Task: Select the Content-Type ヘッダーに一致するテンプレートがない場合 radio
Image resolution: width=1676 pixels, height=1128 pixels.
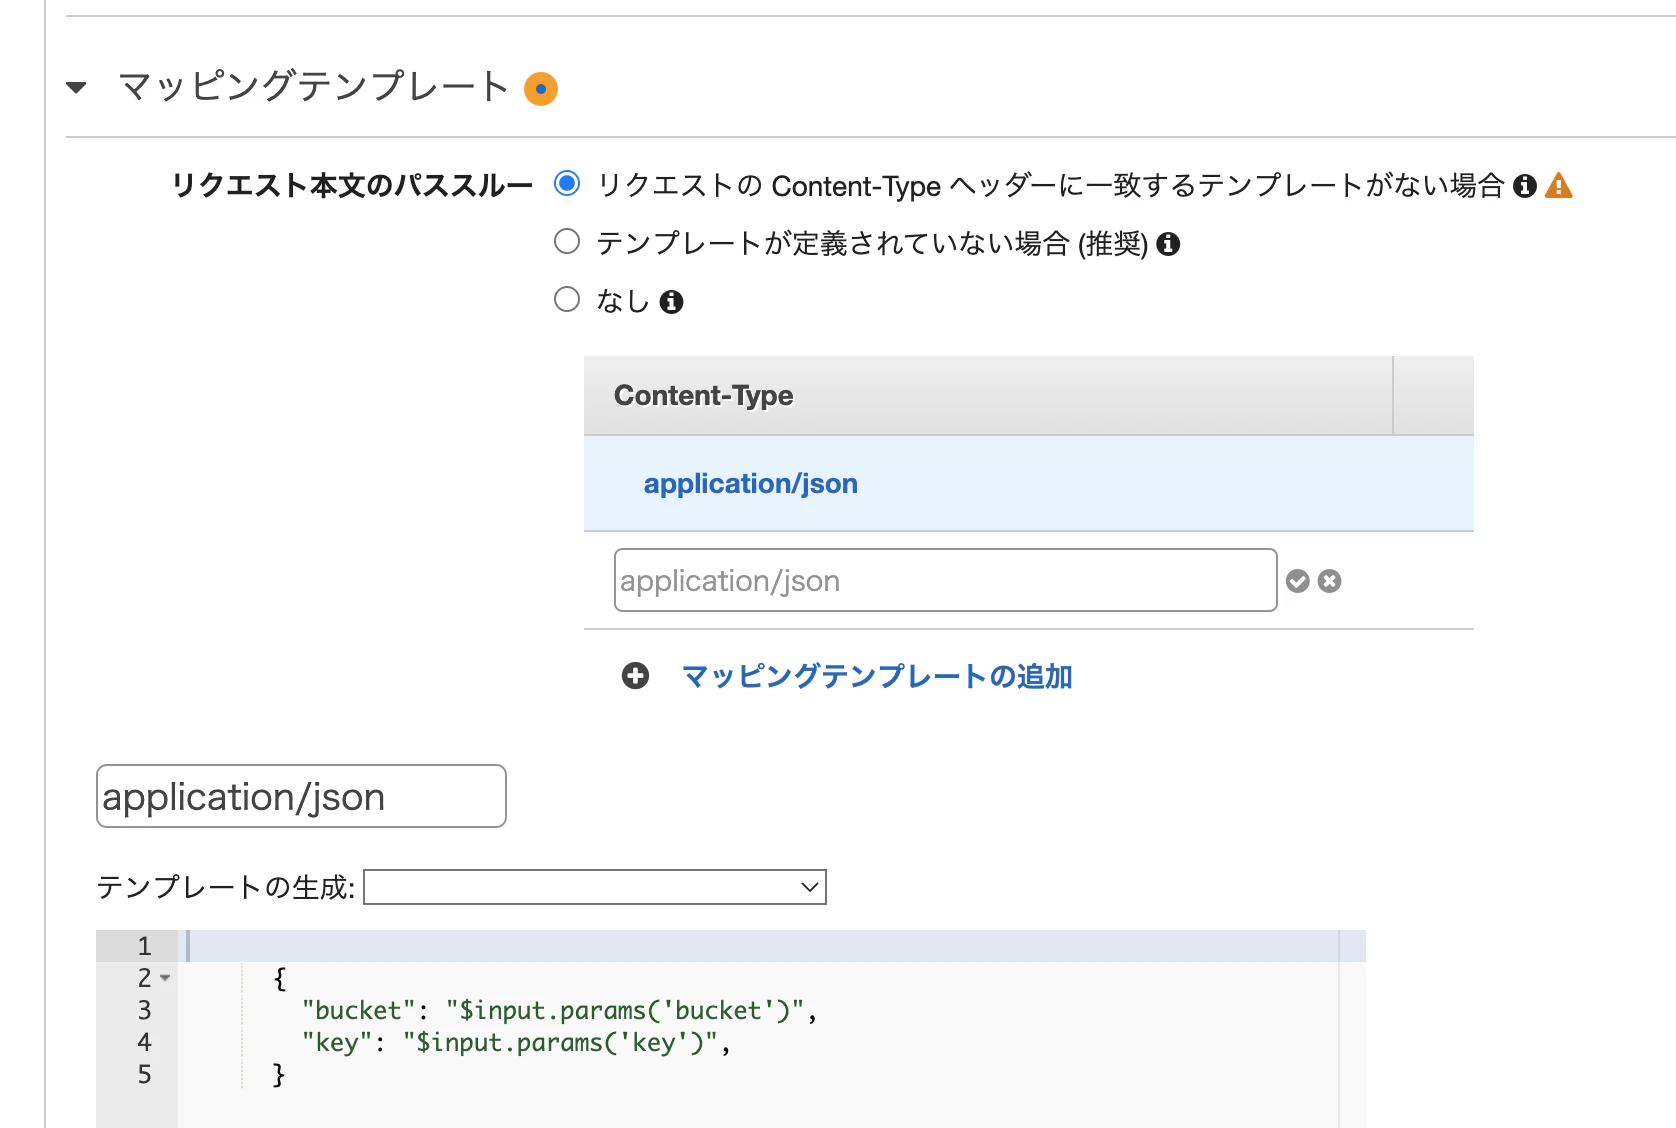Action: pyautogui.click(x=567, y=183)
